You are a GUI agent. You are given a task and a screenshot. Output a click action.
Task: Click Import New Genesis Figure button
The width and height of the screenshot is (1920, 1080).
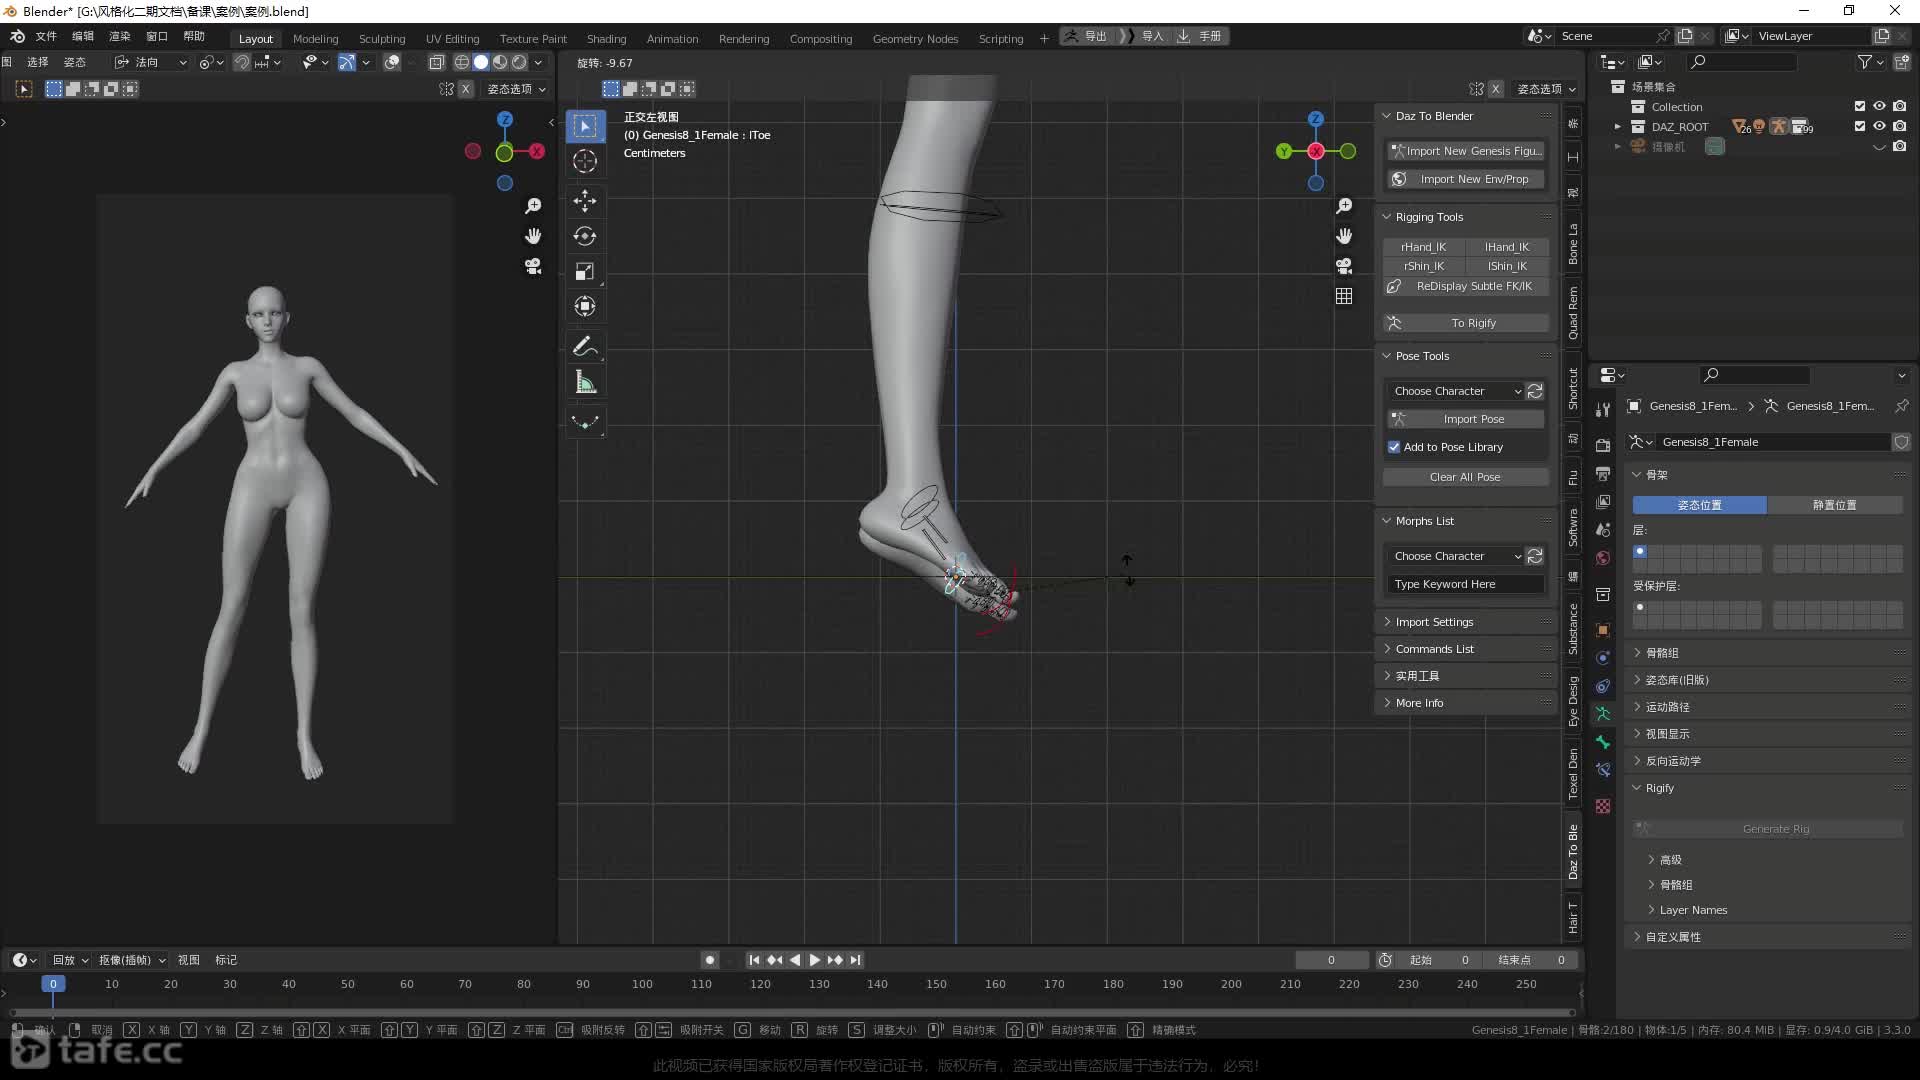1465,151
